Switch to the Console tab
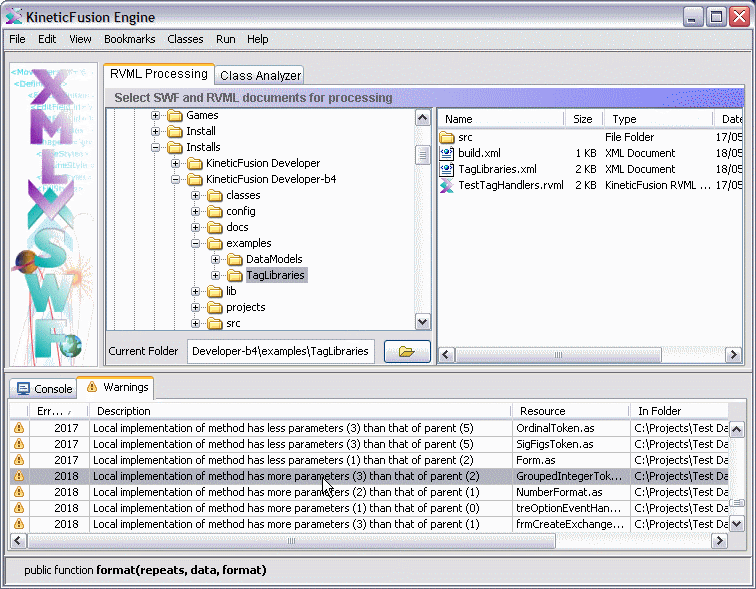Viewport: 756px width, 589px height. [x=44, y=388]
